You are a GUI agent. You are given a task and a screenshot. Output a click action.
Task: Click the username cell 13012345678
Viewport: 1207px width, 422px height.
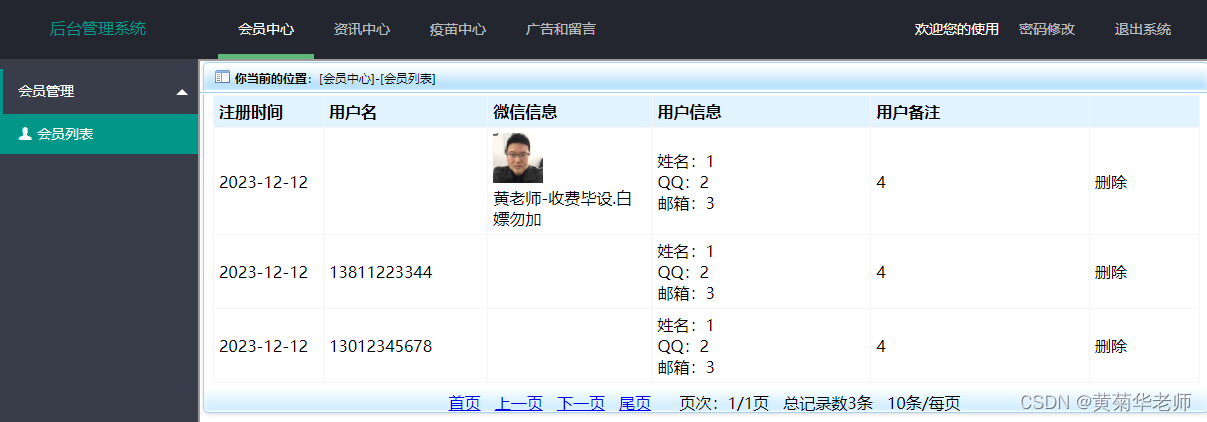click(x=381, y=346)
